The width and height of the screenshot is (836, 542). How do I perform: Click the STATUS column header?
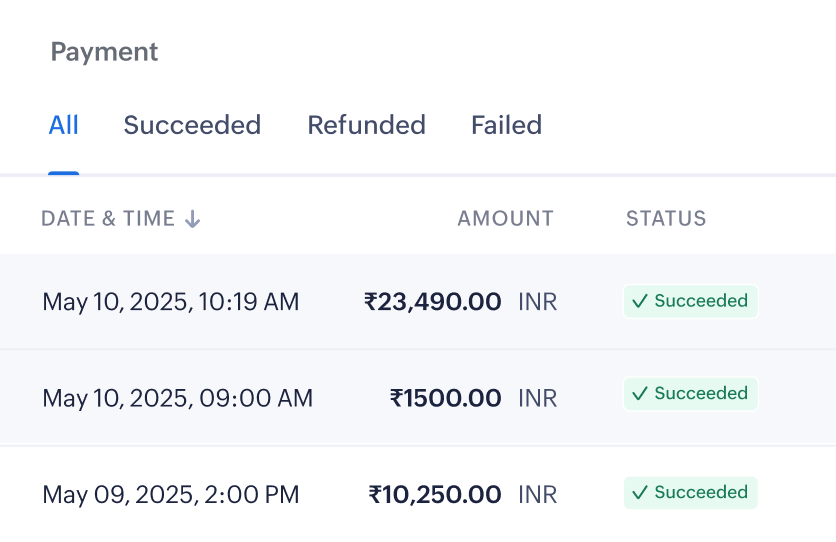(x=666, y=218)
